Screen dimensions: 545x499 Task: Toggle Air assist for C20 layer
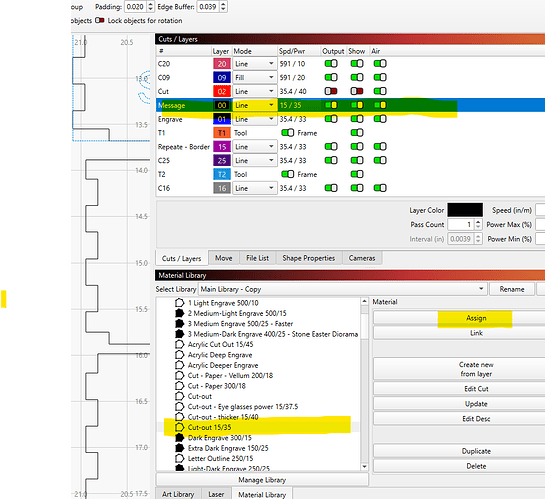[x=380, y=64]
